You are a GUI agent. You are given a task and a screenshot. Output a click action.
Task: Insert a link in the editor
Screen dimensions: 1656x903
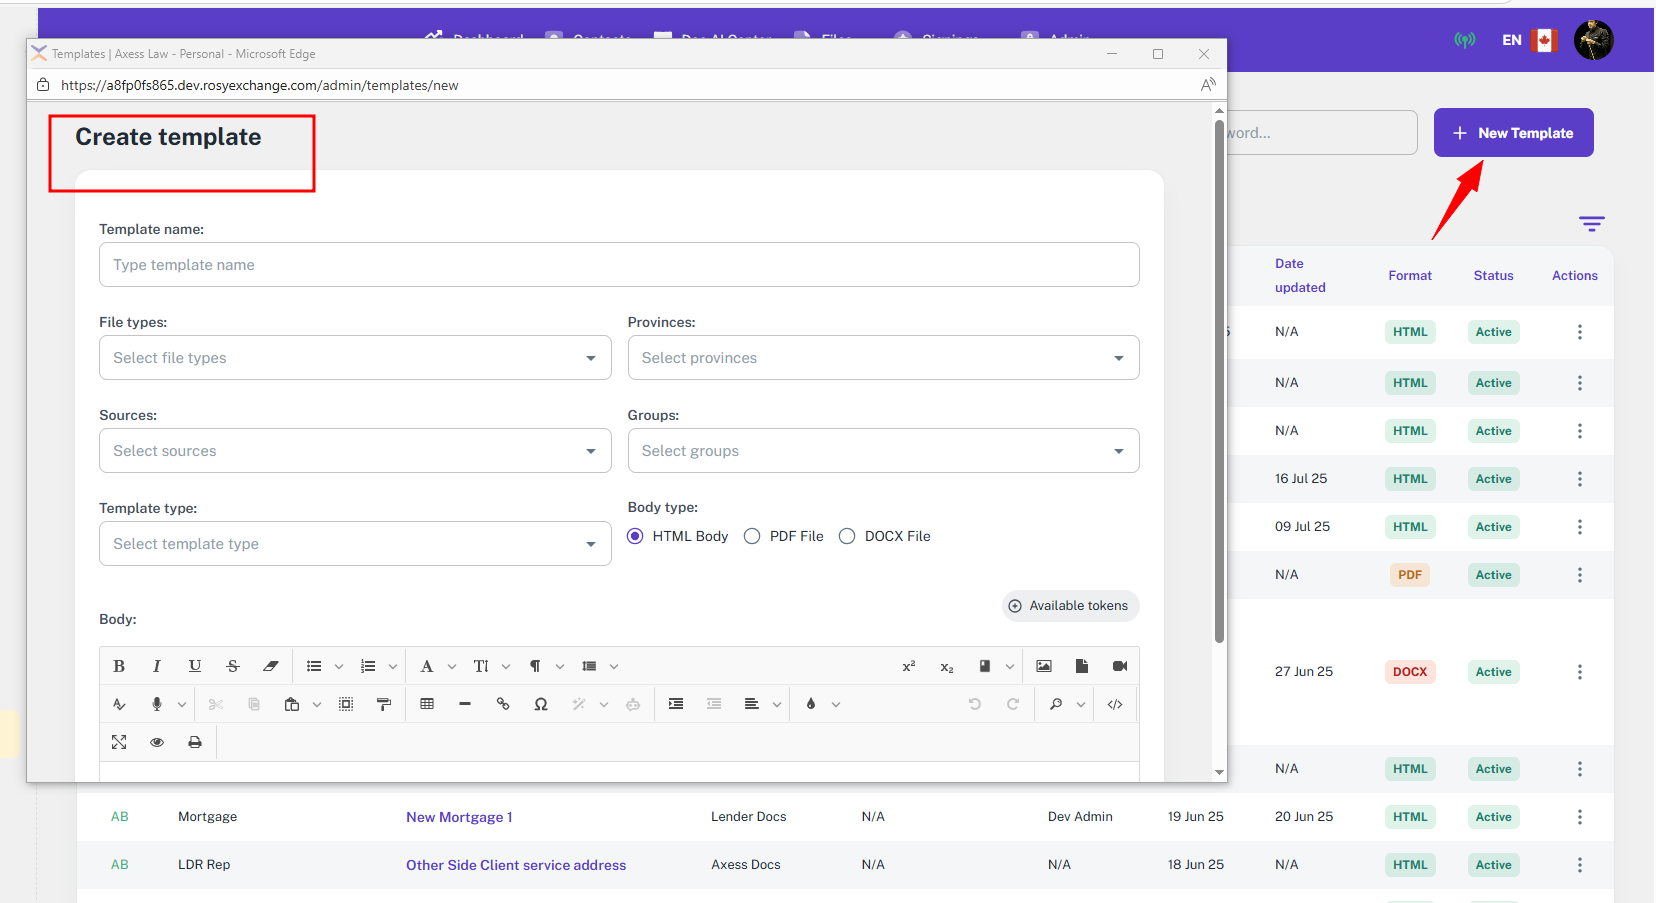pos(503,704)
